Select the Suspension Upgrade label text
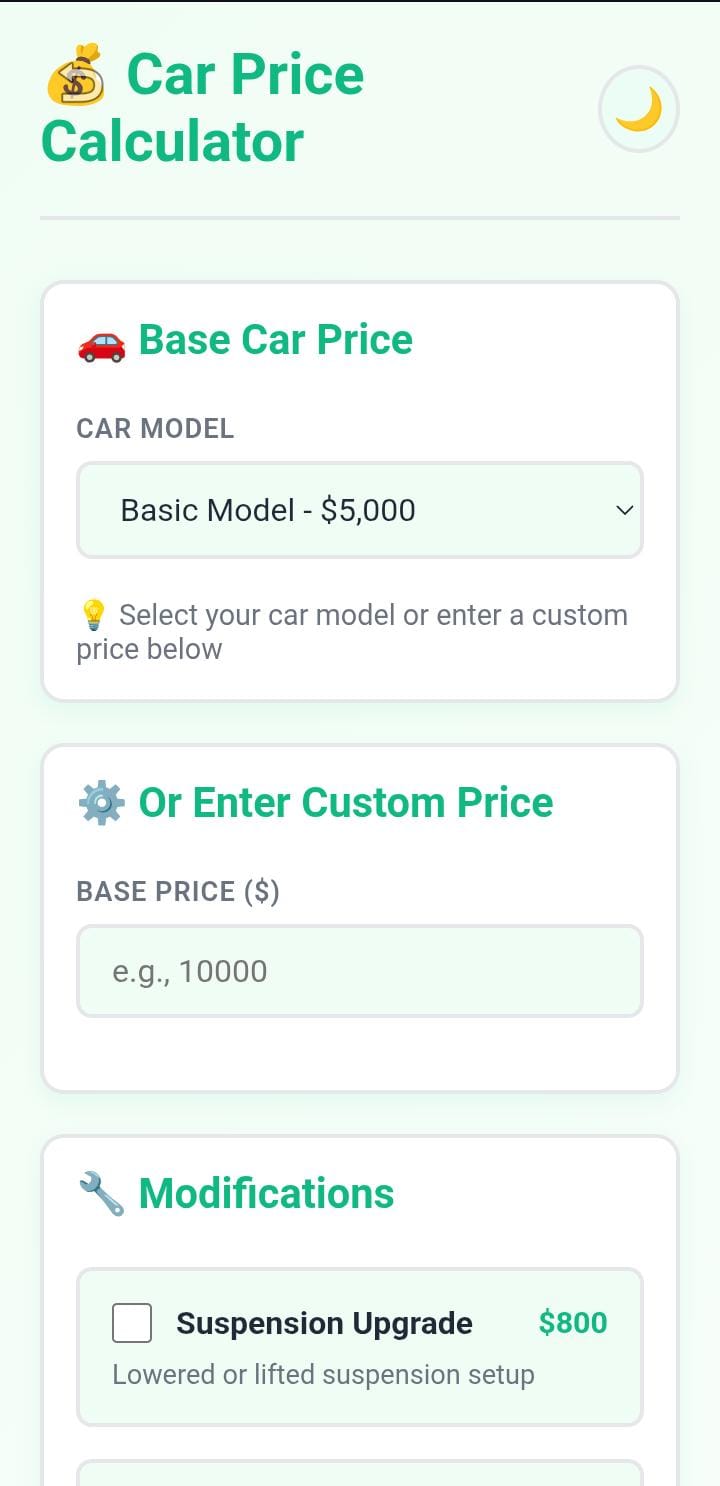 (324, 1323)
